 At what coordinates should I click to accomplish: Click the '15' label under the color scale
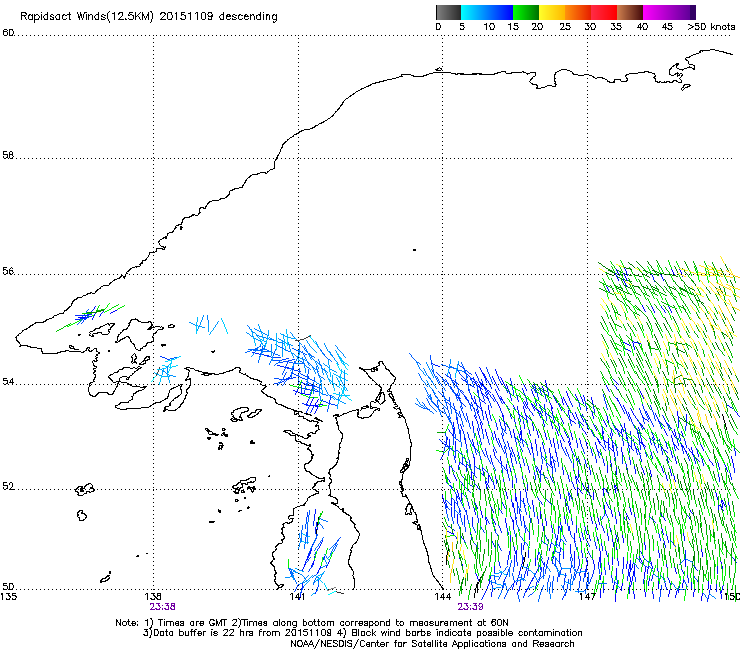pyautogui.click(x=513, y=27)
